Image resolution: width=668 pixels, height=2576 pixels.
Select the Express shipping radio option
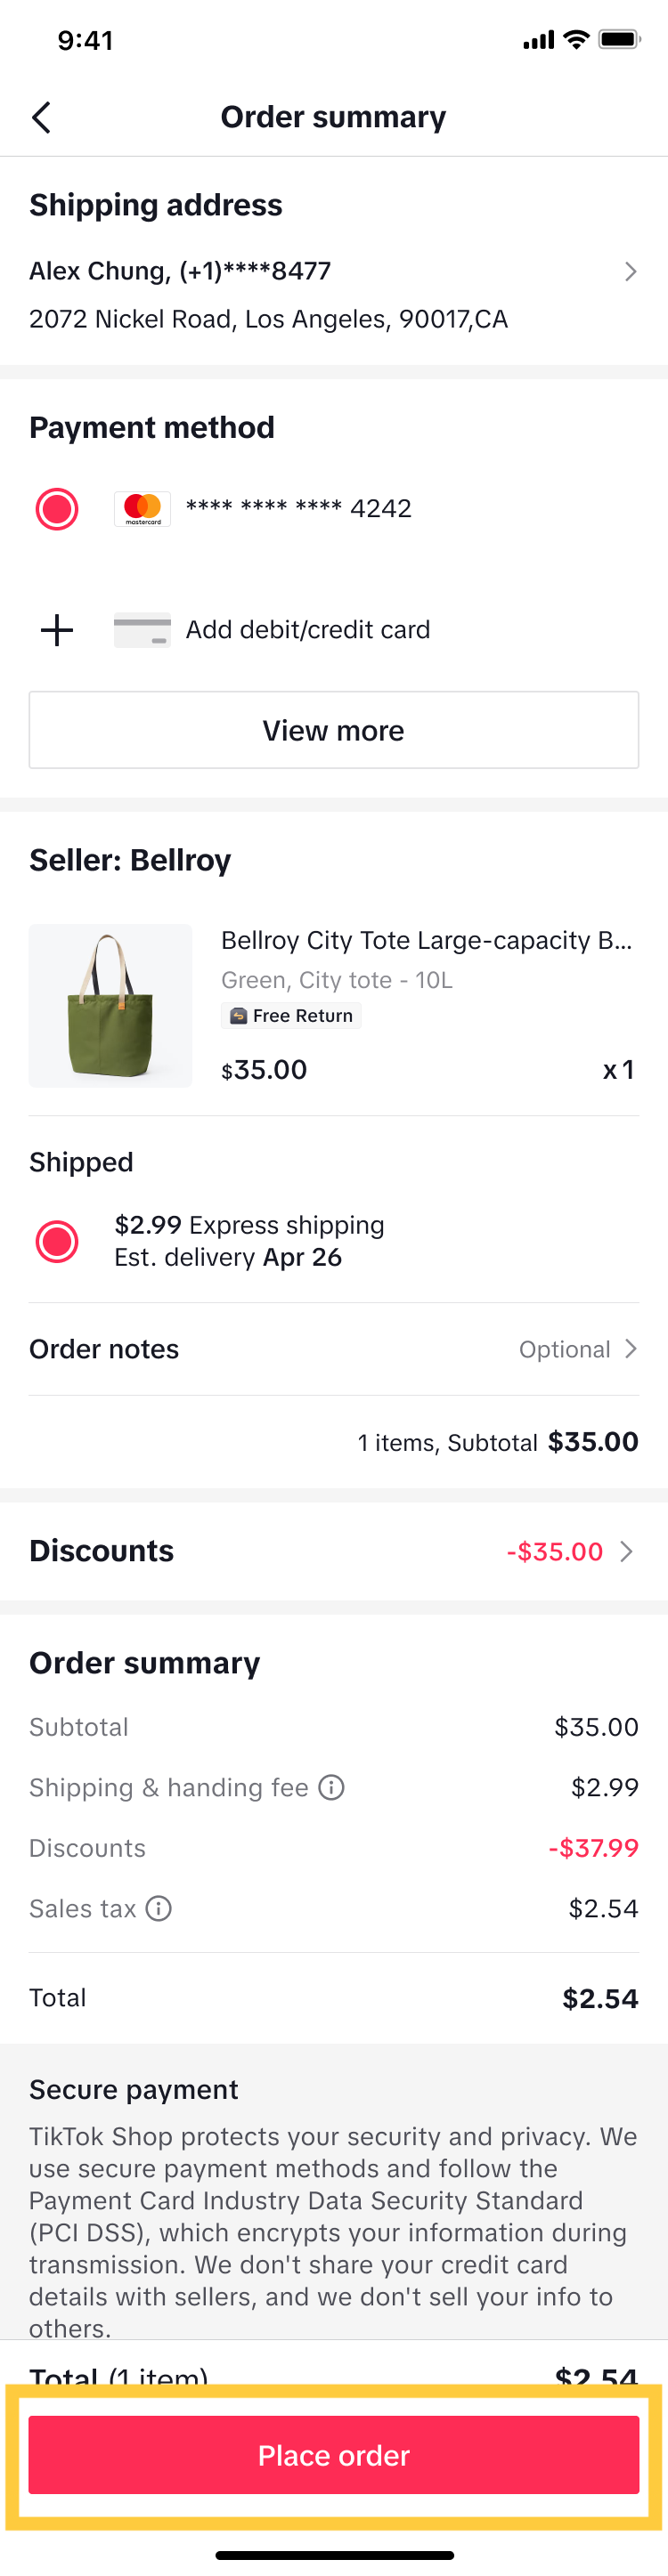click(57, 1241)
